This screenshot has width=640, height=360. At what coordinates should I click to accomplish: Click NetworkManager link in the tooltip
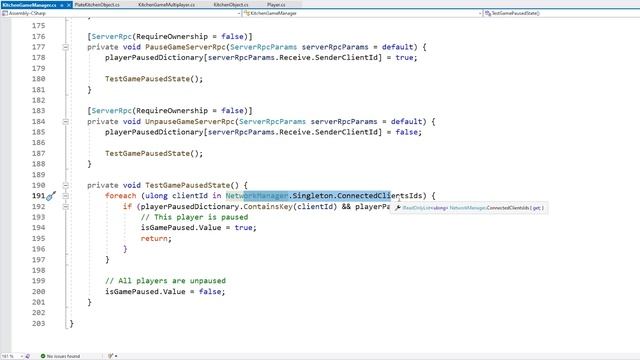(467, 208)
